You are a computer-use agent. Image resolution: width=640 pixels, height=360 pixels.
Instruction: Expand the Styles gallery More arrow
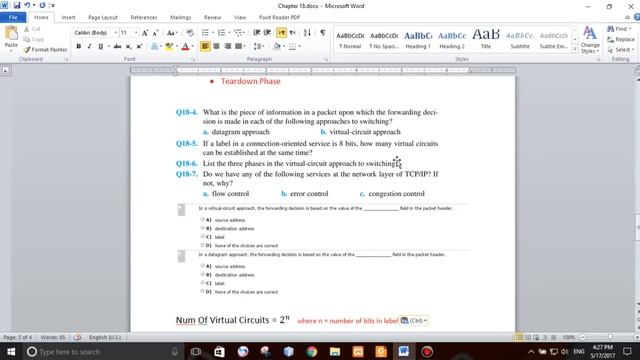[x=575, y=49]
